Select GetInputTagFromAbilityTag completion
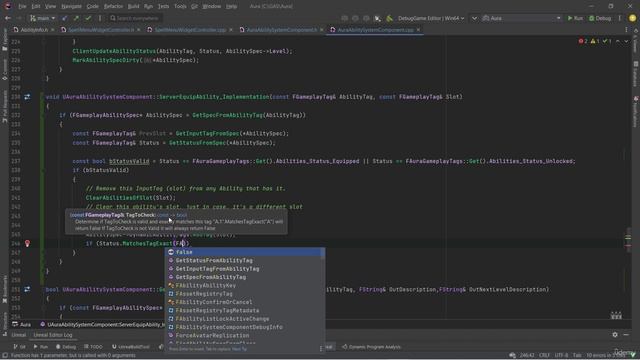Image resolution: width=640 pixels, height=360 pixels. point(245,269)
